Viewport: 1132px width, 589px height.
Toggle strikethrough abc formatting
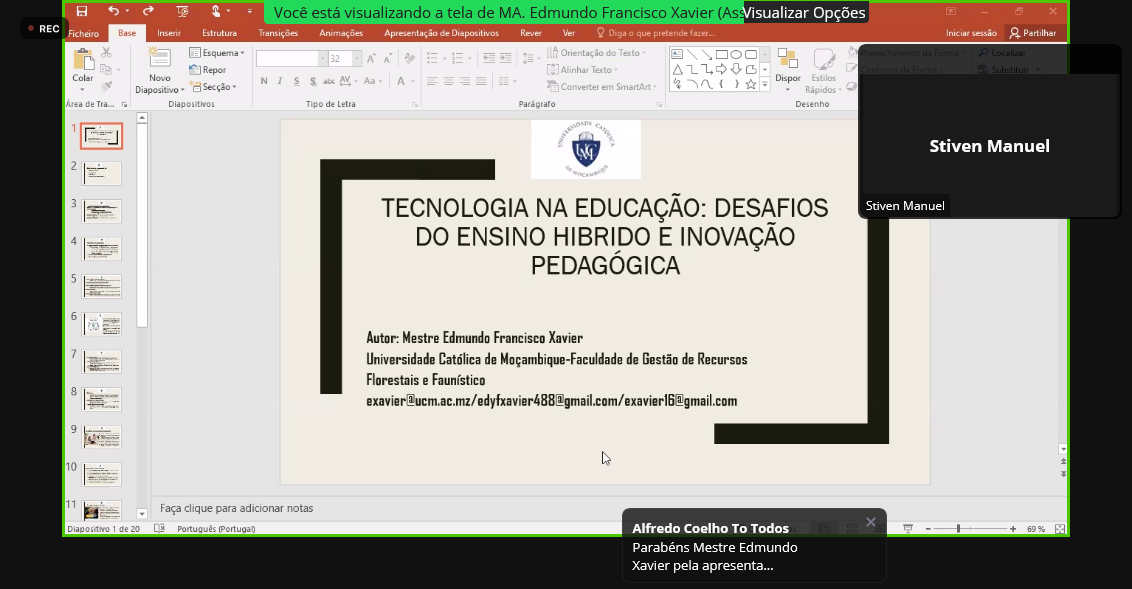[x=328, y=81]
